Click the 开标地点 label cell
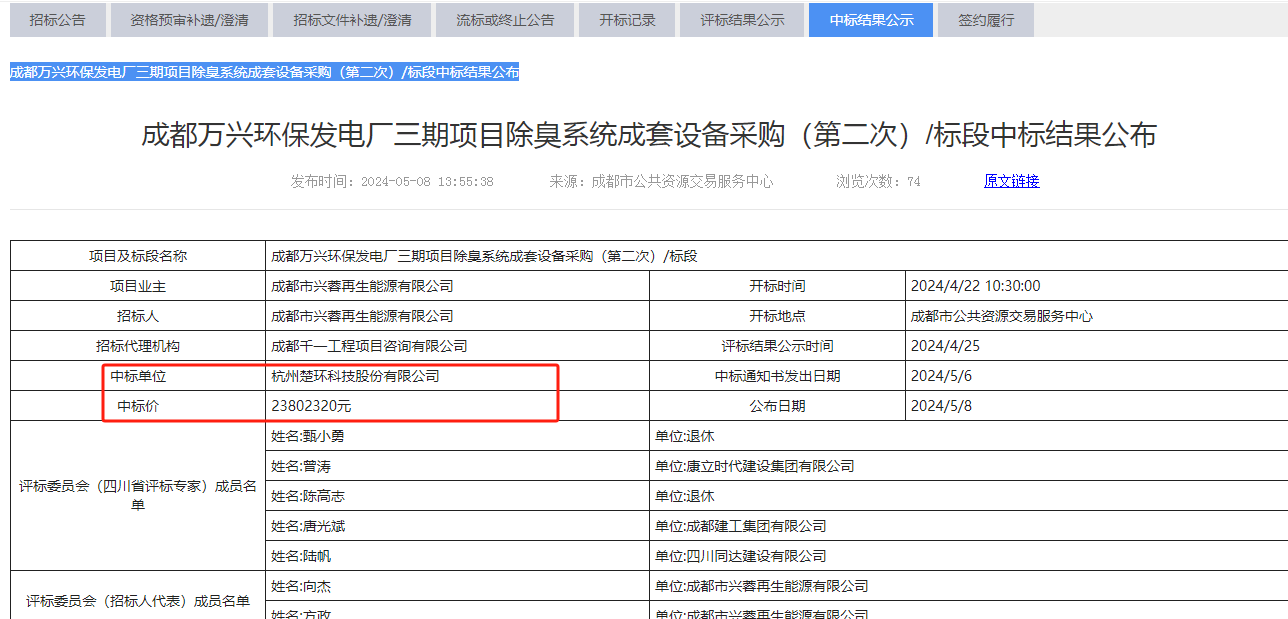The image size is (1288, 619). 777,316
